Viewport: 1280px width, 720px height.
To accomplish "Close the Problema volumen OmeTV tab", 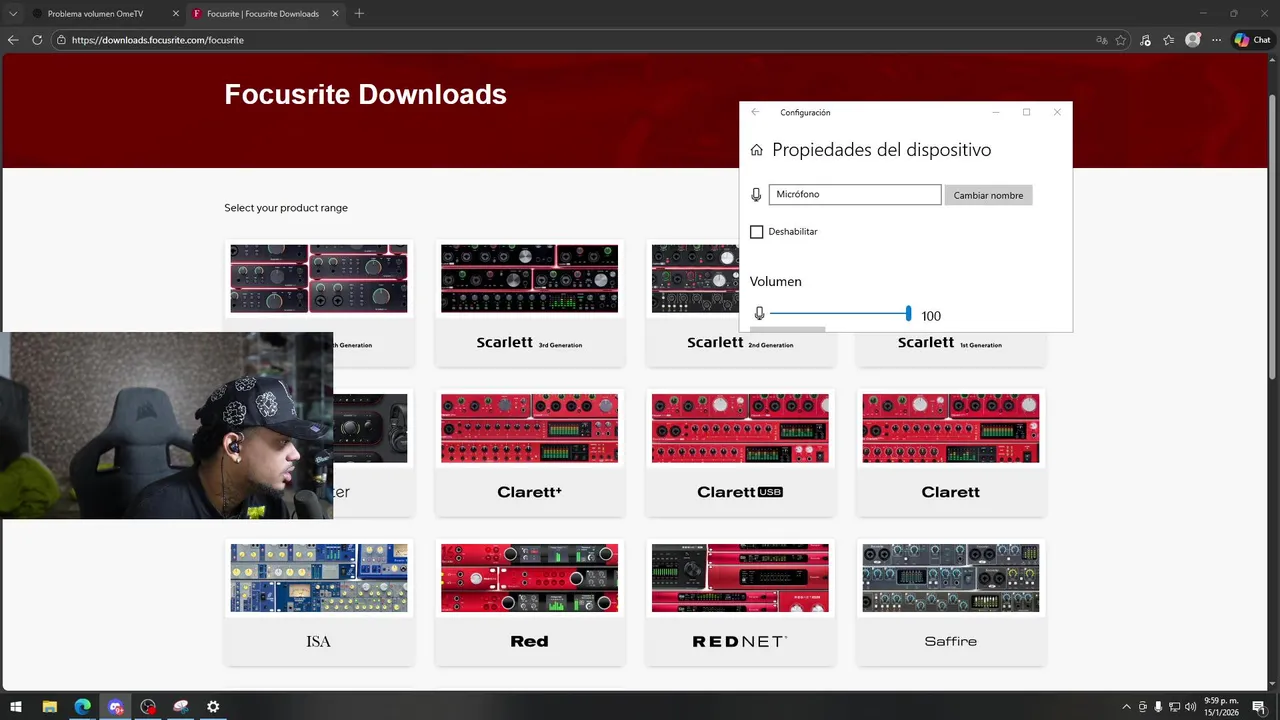I will click(175, 14).
